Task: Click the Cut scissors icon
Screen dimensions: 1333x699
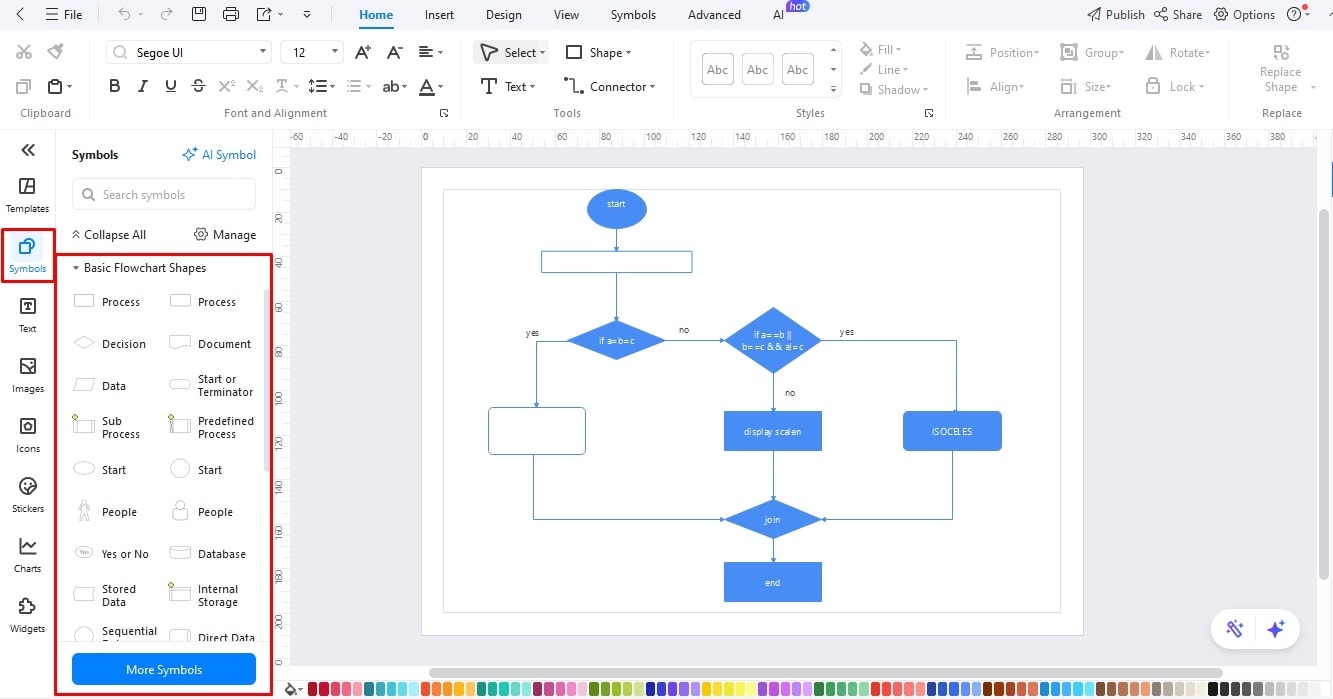Action: [x=25, y=52]
